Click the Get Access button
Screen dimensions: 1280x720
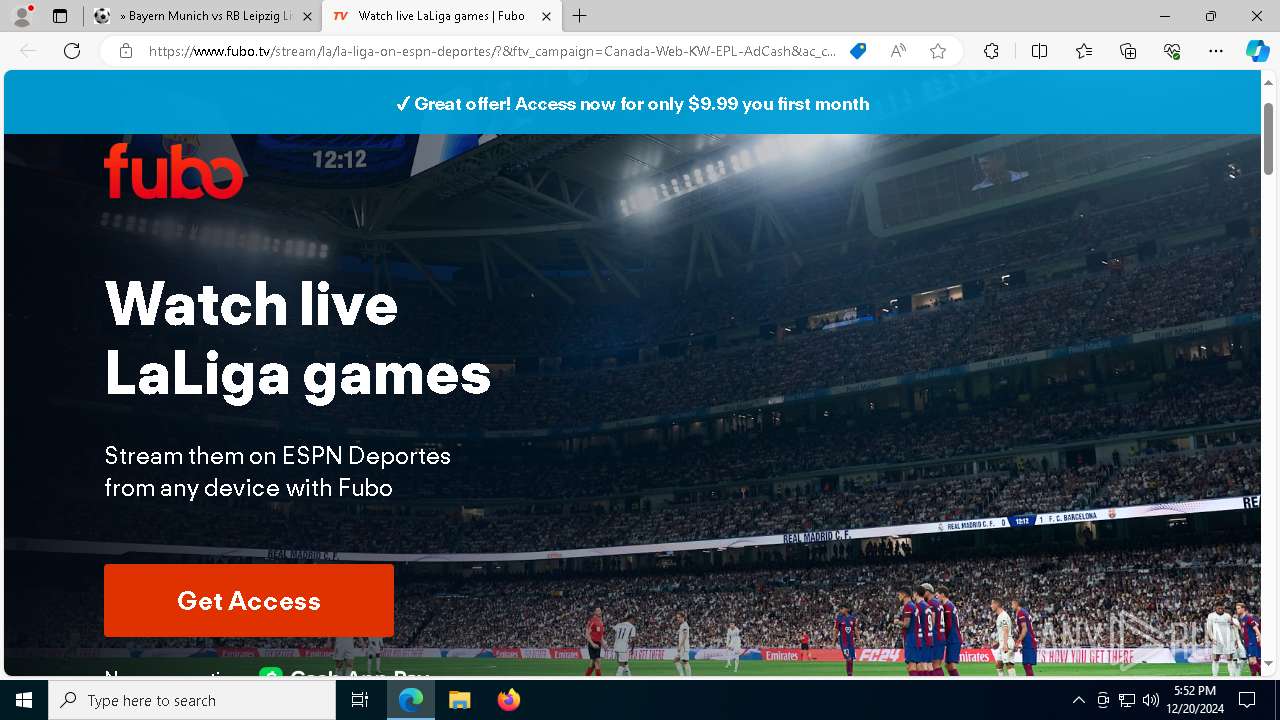coord(249,600)
